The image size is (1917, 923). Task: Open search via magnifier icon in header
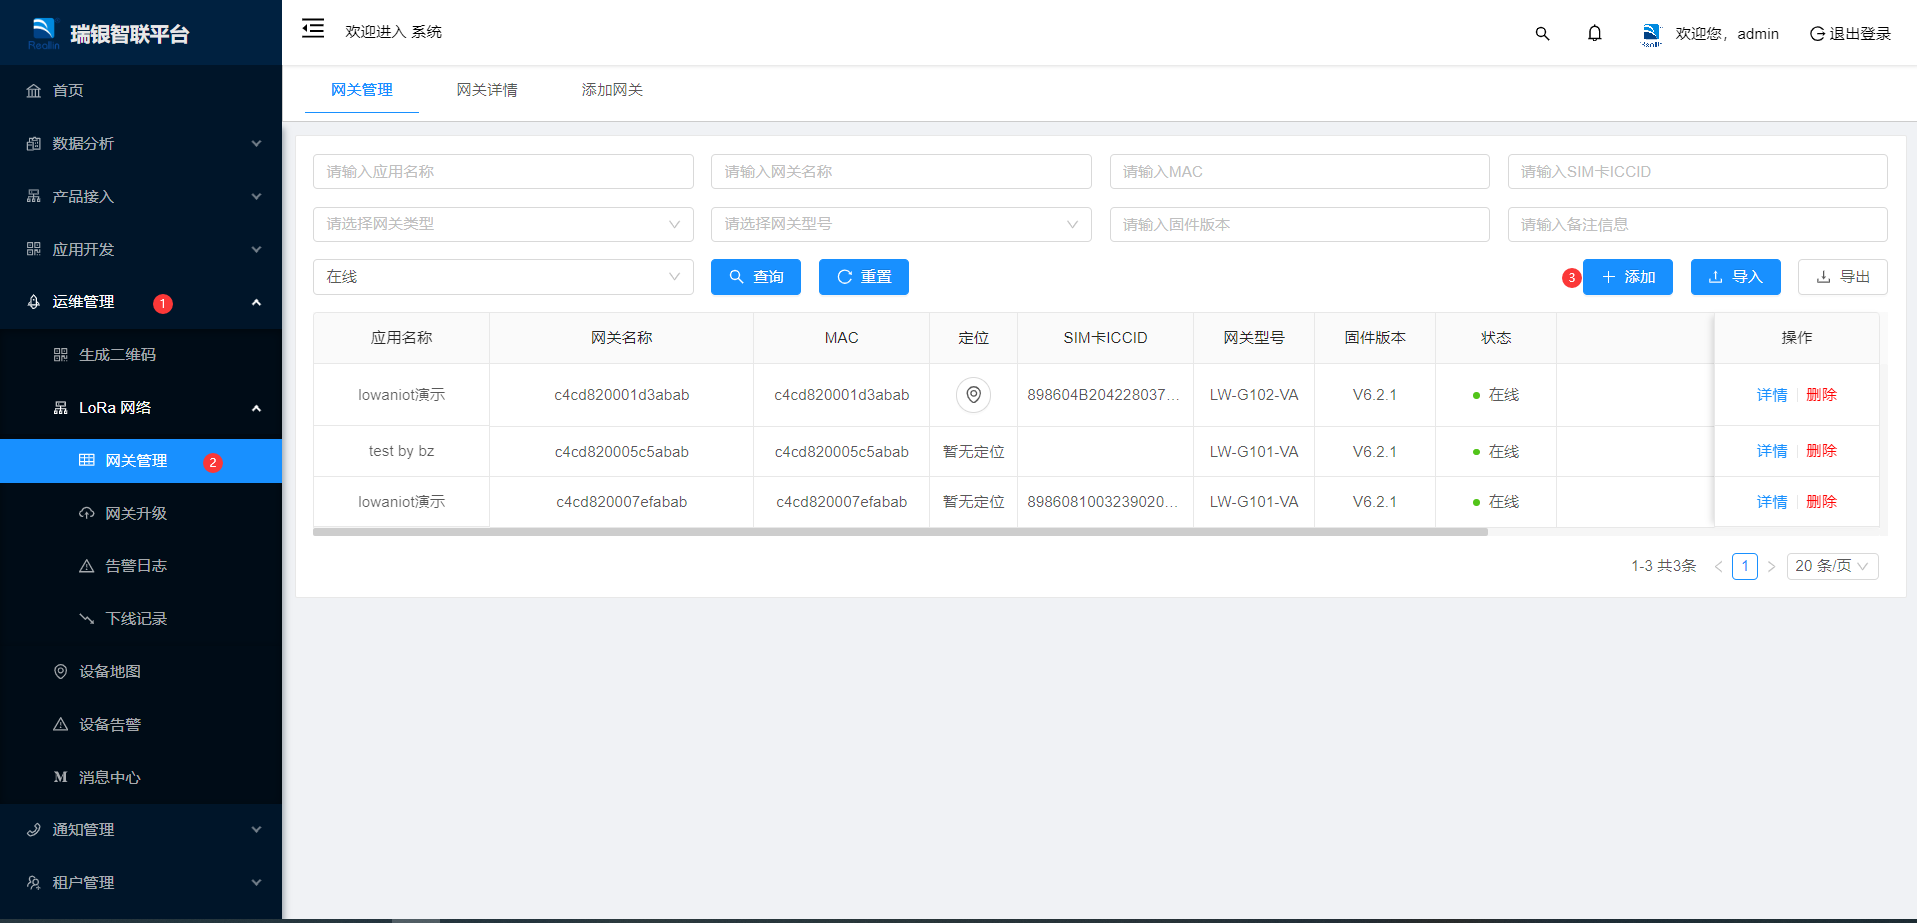[1542, 34]
